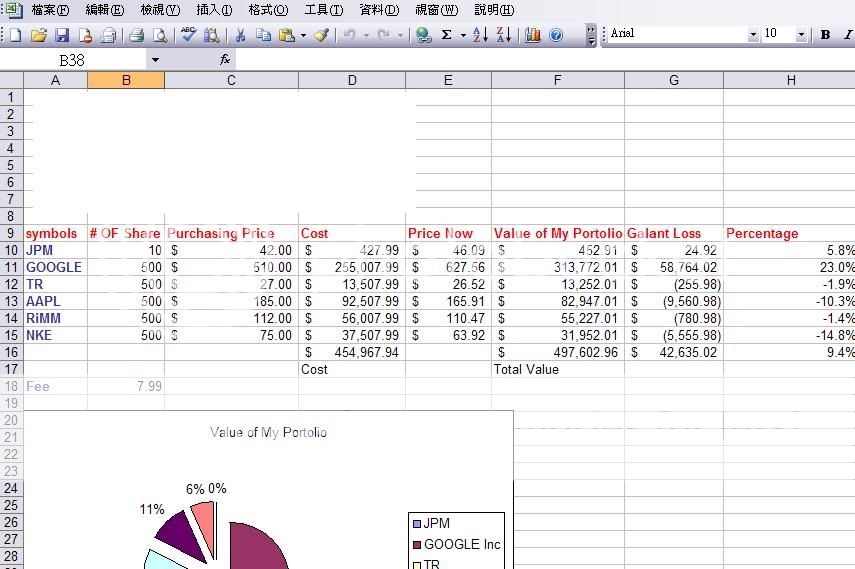Screen dimensions: 855x569
Task: Click the GOOGLE Inc legend color swatch
Action: coord(417,544)
